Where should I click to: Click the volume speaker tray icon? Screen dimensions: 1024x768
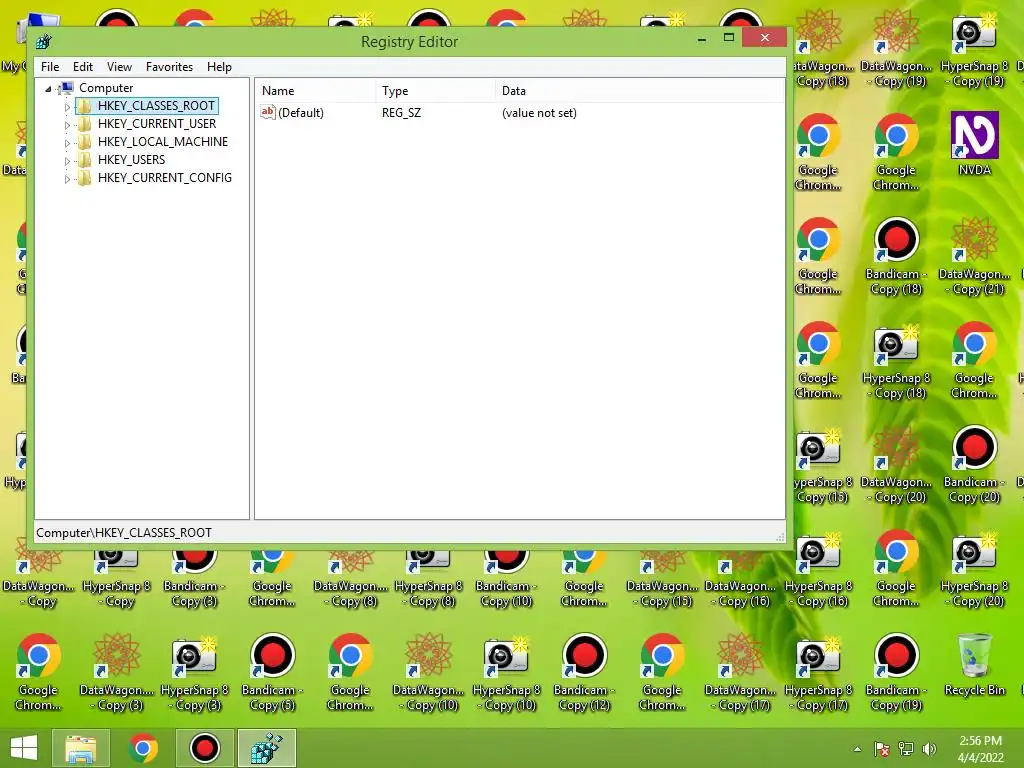929,749
